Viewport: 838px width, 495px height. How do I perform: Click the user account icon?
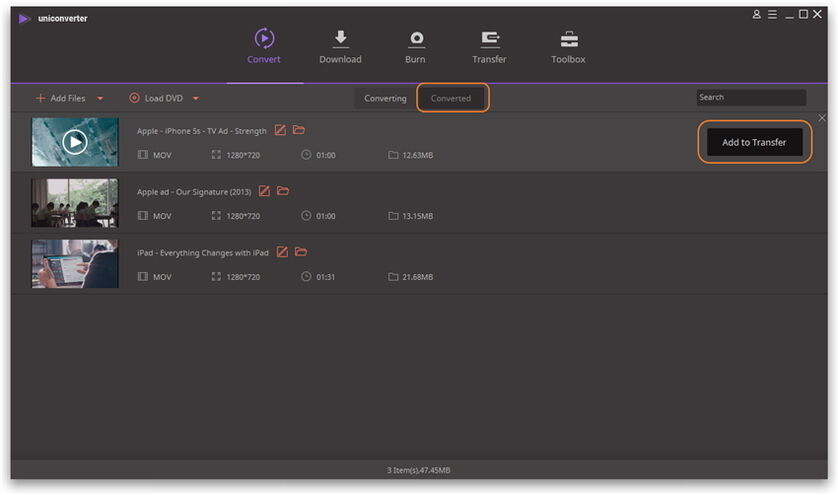tap(757, 15)
